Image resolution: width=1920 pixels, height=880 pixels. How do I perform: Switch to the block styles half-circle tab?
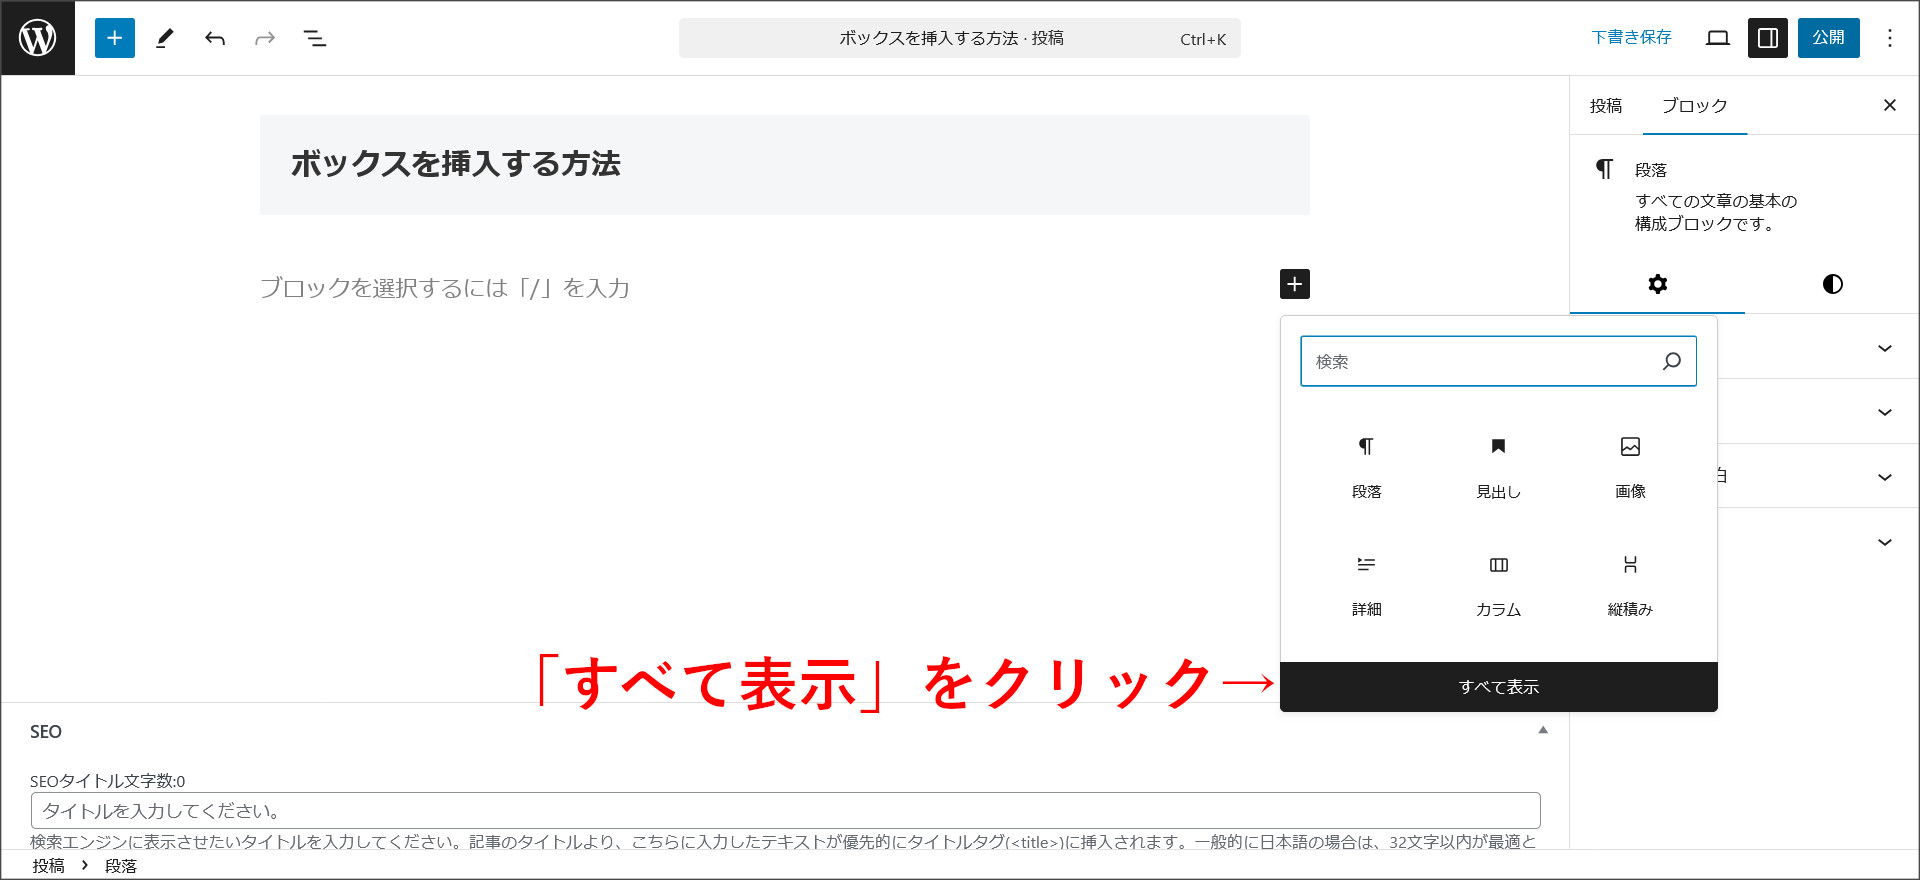coord(1832,284)
